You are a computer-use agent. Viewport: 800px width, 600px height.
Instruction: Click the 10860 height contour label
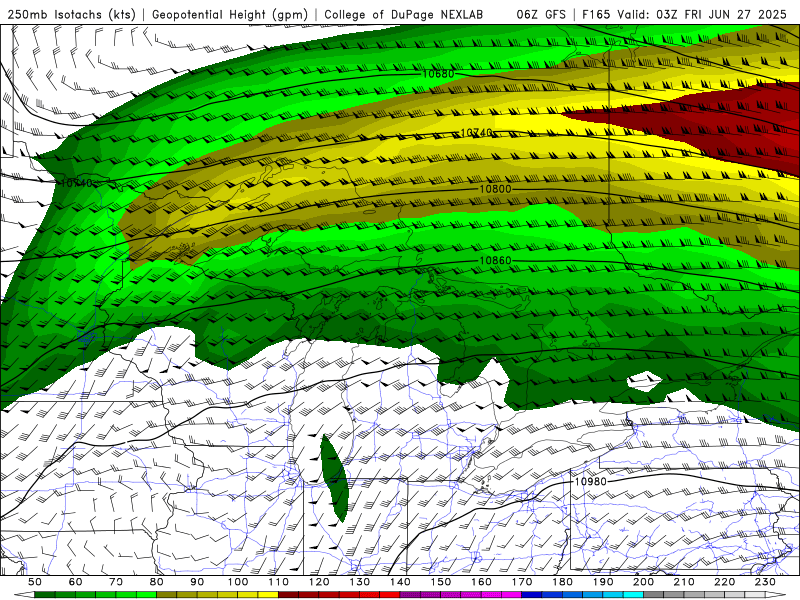click(495, 261)
